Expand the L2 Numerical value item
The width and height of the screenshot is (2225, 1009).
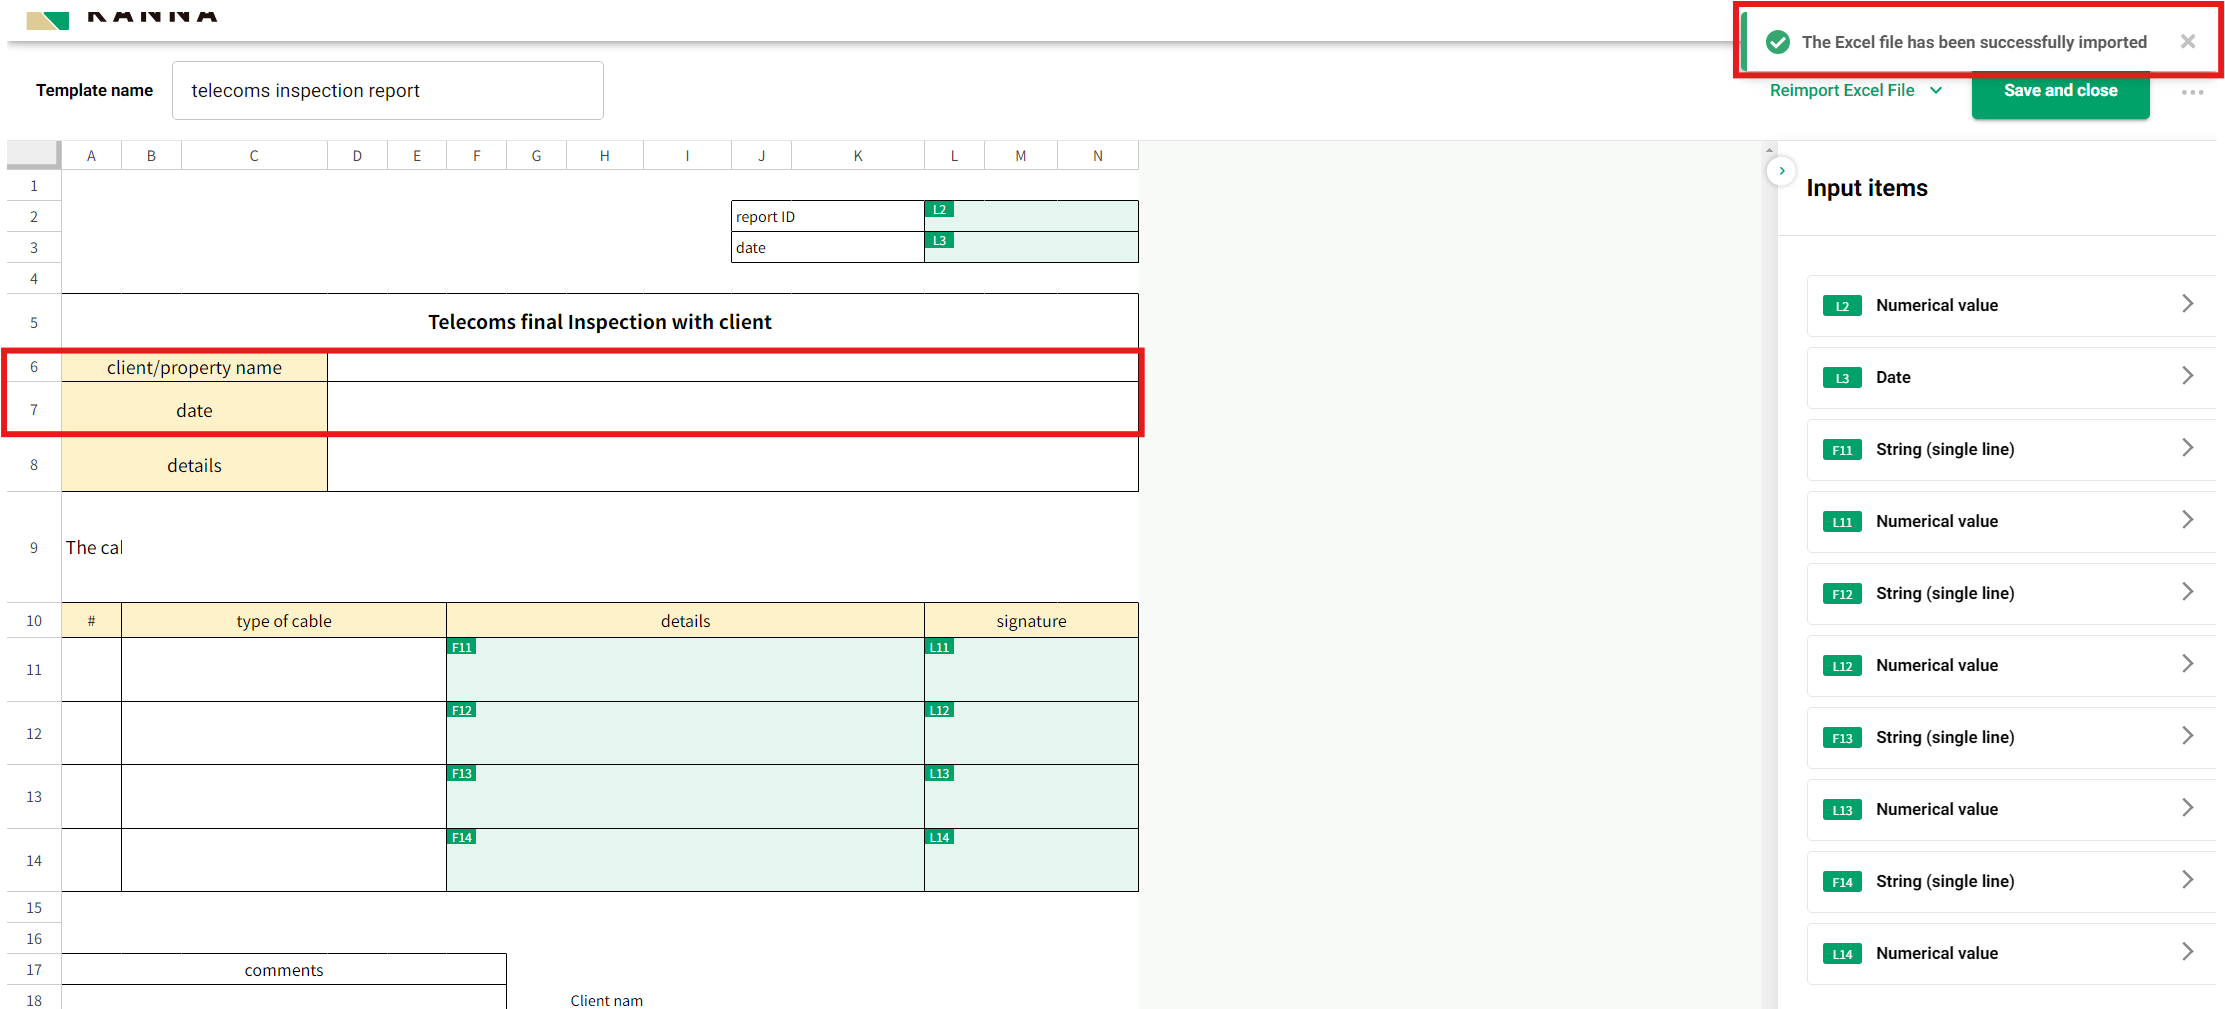[x=2010, y=305]
